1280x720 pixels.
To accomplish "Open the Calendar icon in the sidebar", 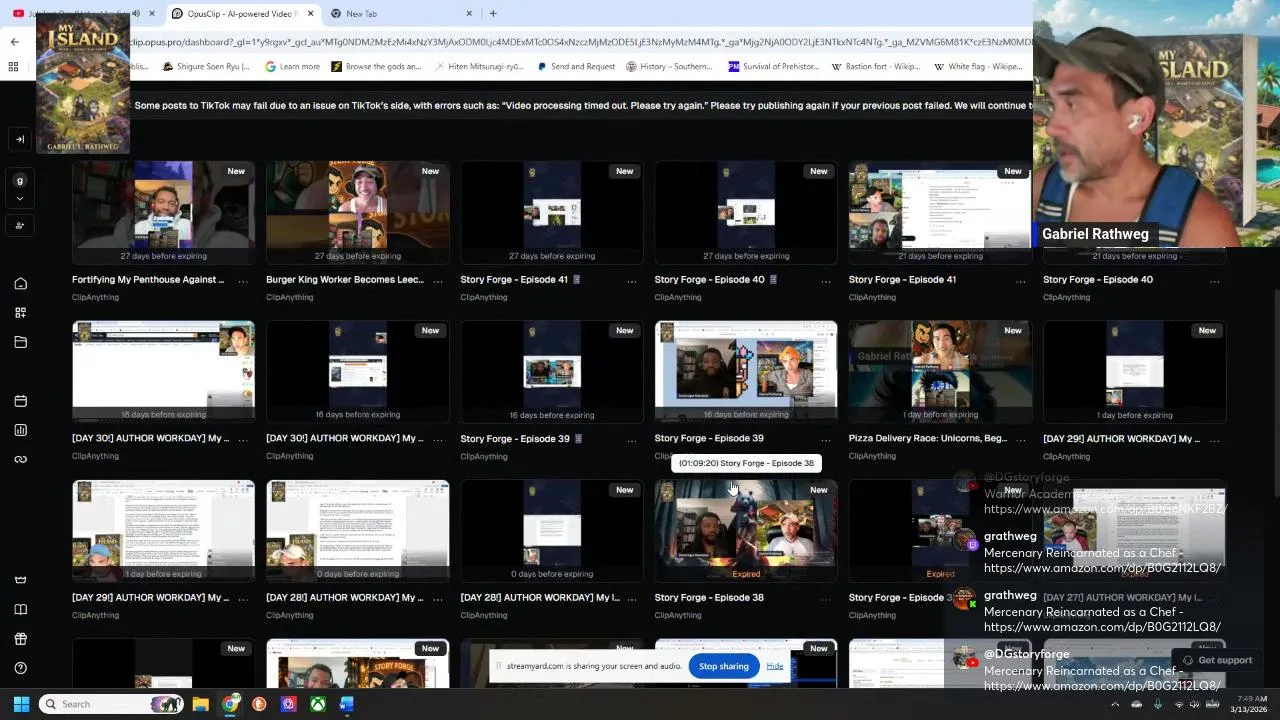I will point(20,401).
